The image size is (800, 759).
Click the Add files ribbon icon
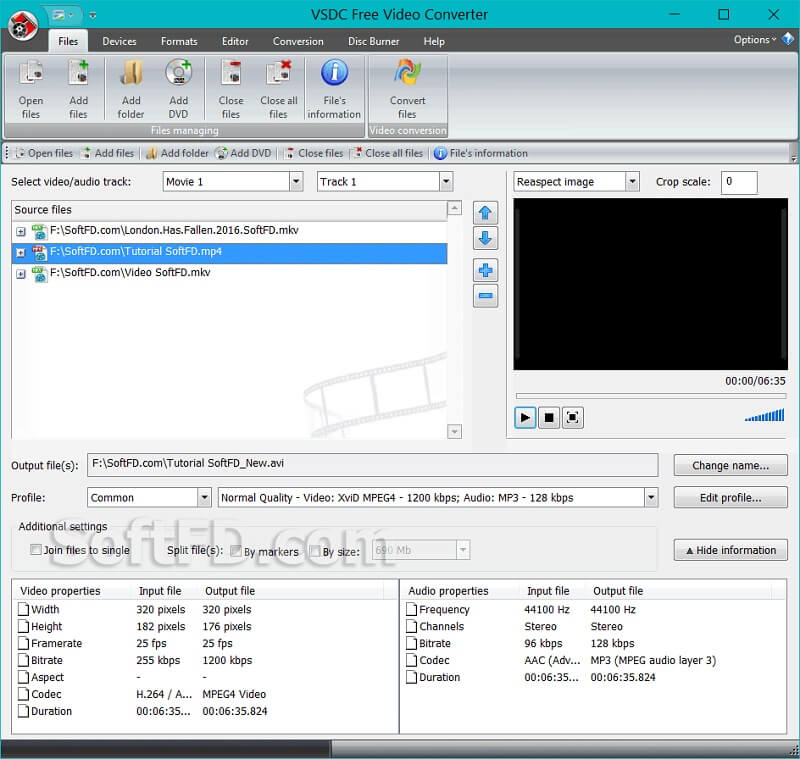coord(78,88)
